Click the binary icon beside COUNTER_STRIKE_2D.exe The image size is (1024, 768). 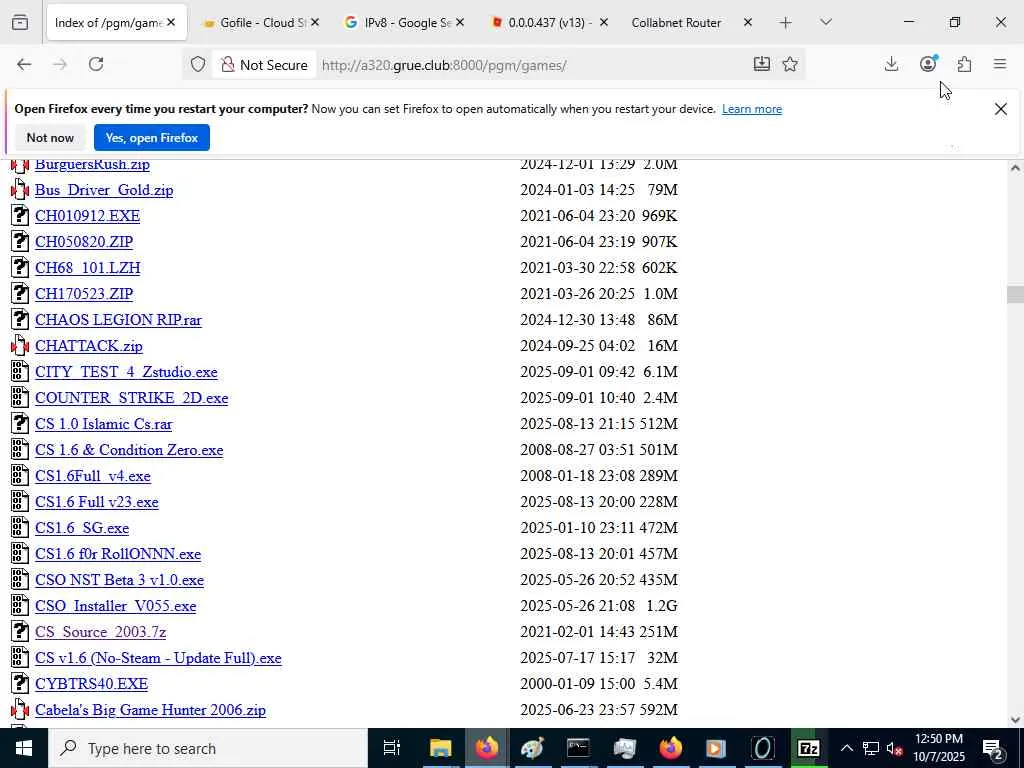click(x=20, y=397)
